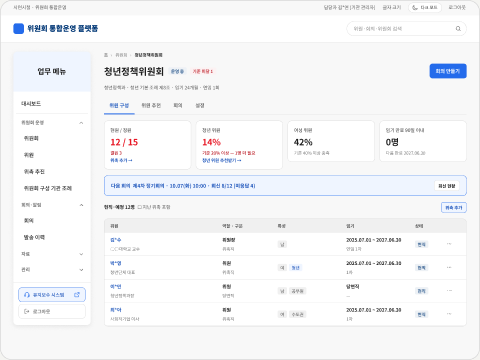The width and height of the screenshot is (480, 360).
Task: Click the status badge in 김*수 row
Action: tap(422, 244)
